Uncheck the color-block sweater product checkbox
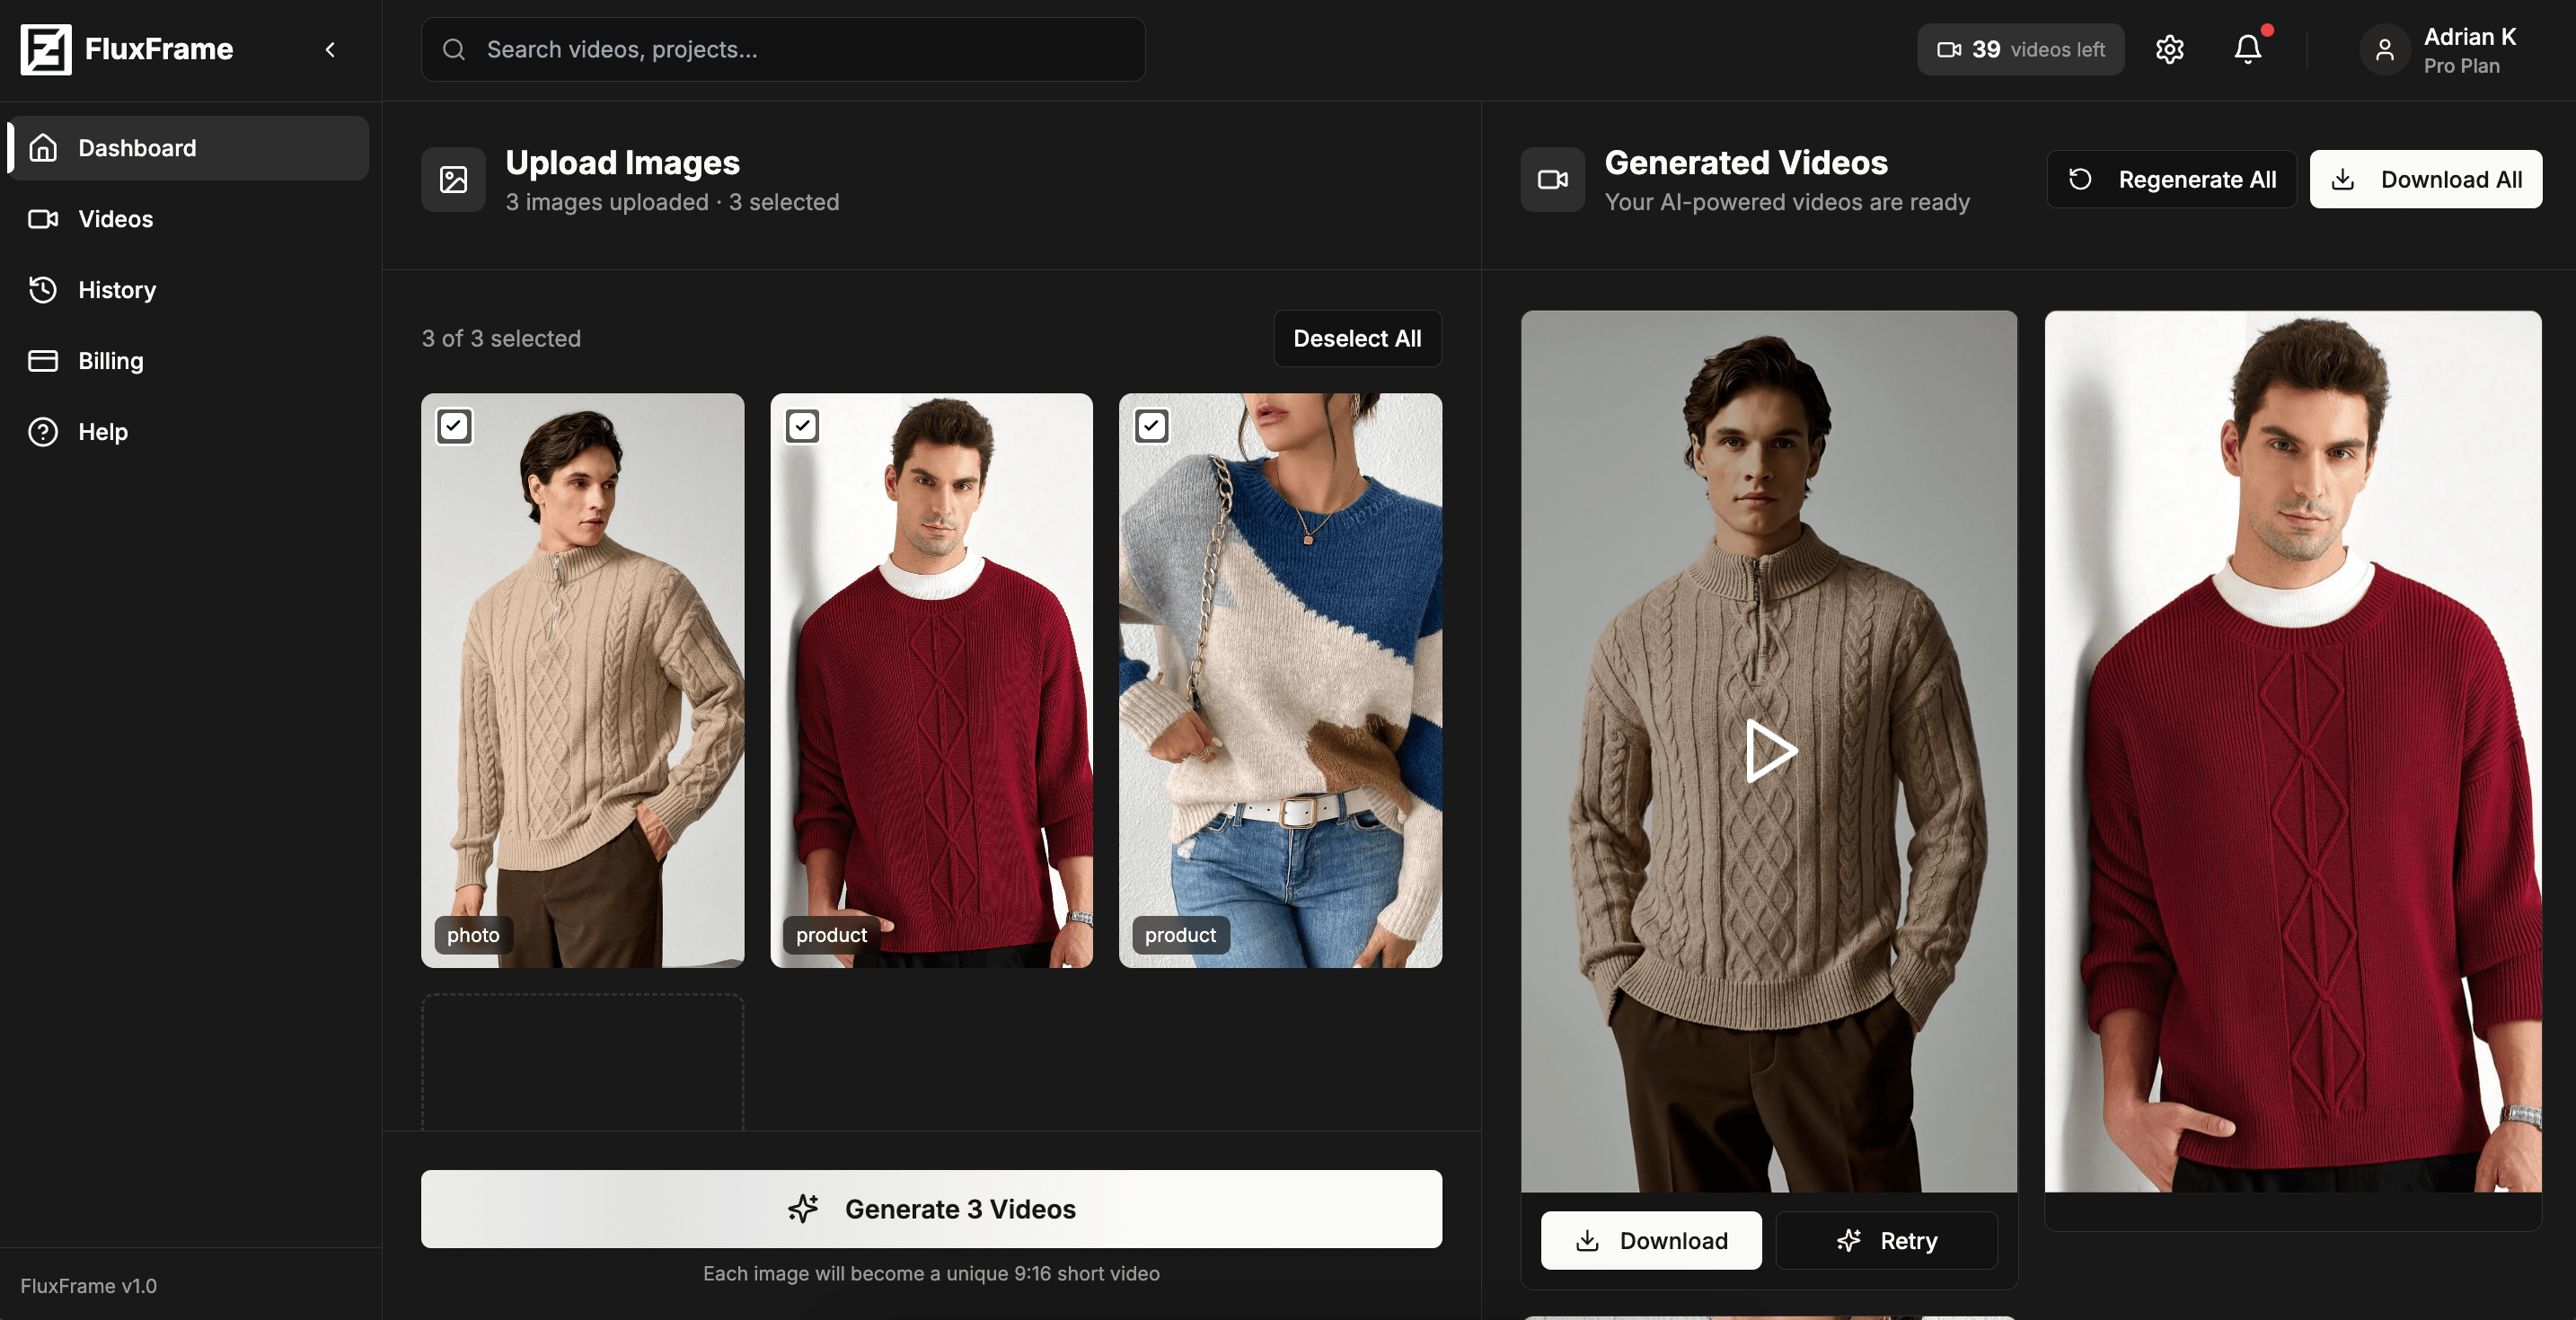2576x1320 pixels. pos(1151,427)
